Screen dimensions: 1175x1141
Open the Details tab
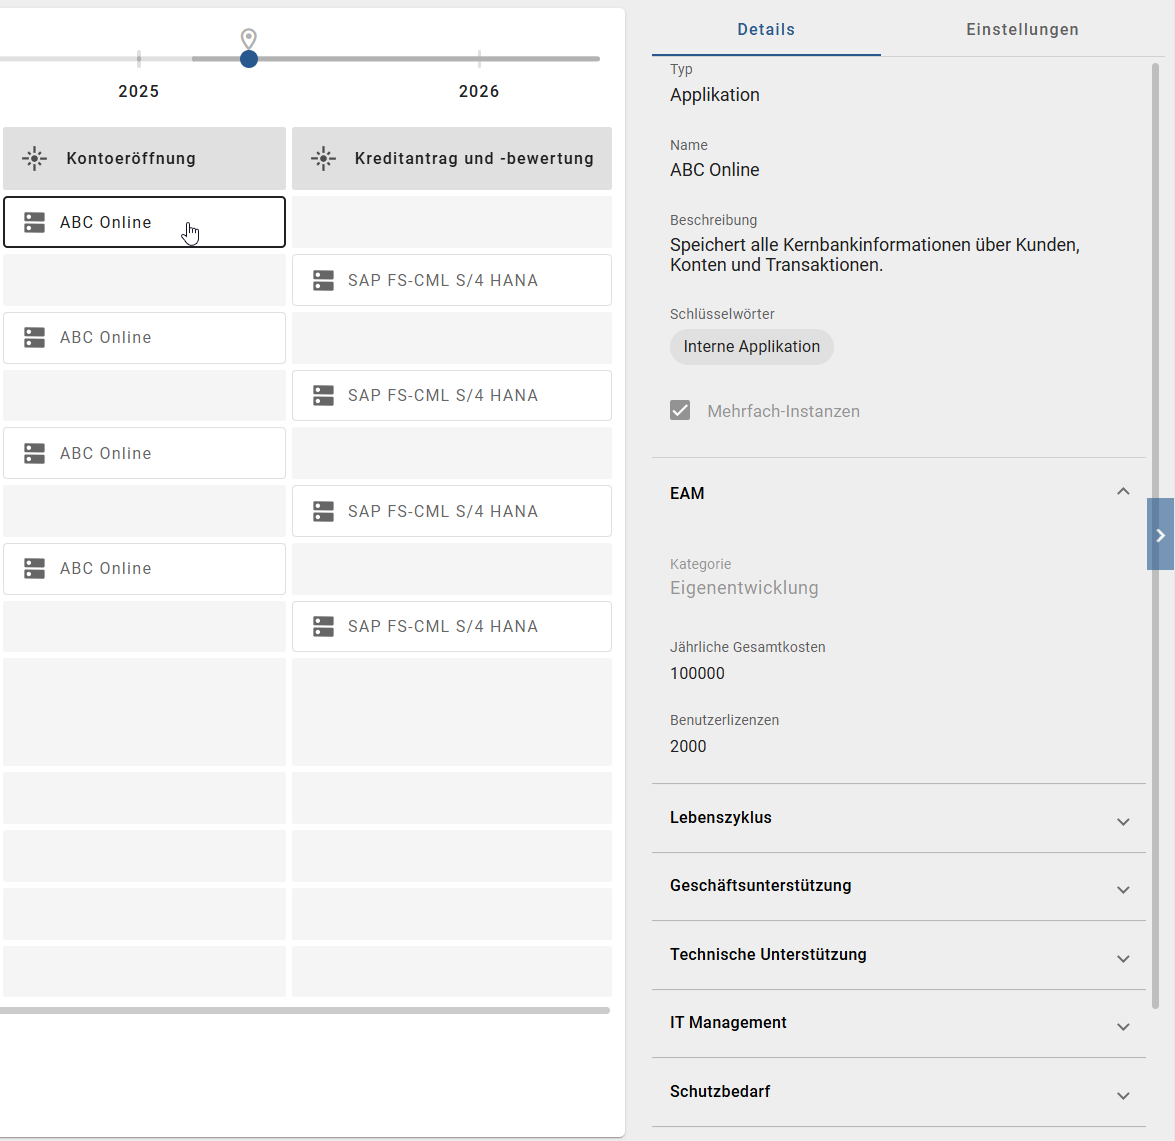coord(766,29)
